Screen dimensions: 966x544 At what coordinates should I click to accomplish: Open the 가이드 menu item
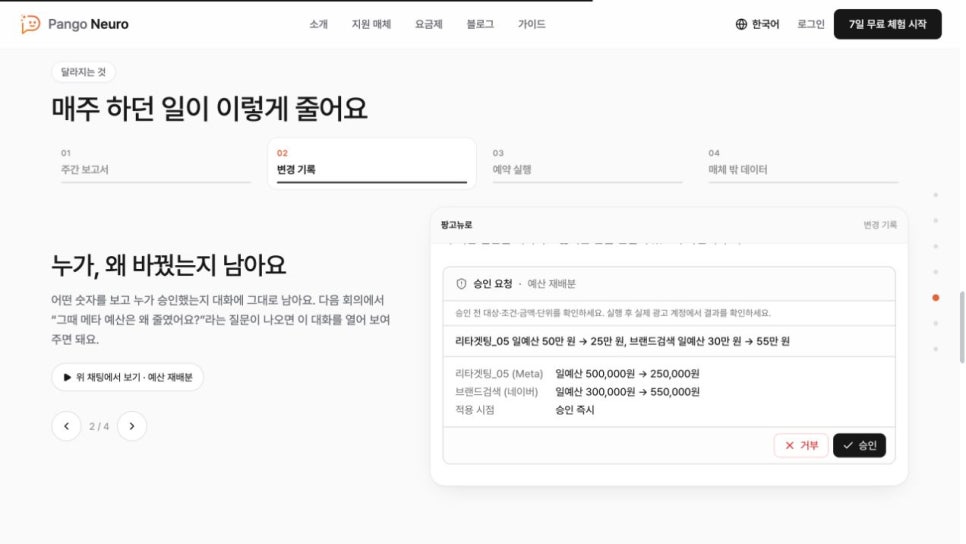point(532,24)
